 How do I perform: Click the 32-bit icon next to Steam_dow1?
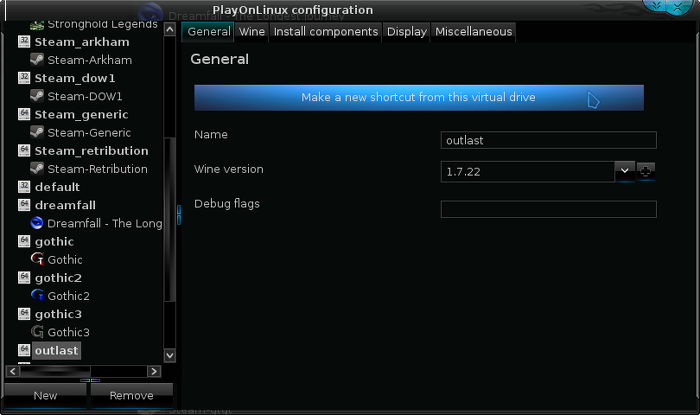[x=24, y=78]
